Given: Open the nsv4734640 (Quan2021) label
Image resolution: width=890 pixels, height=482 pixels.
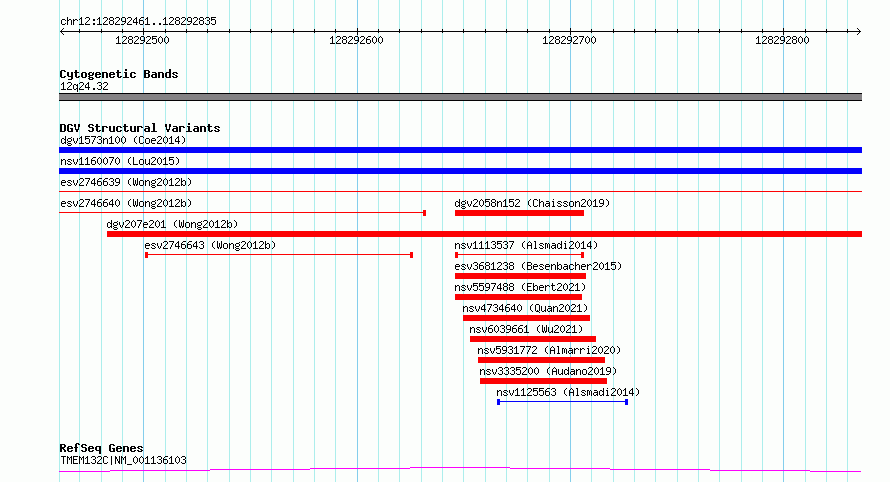Looking at the screenshot, I should pos(525,308).
